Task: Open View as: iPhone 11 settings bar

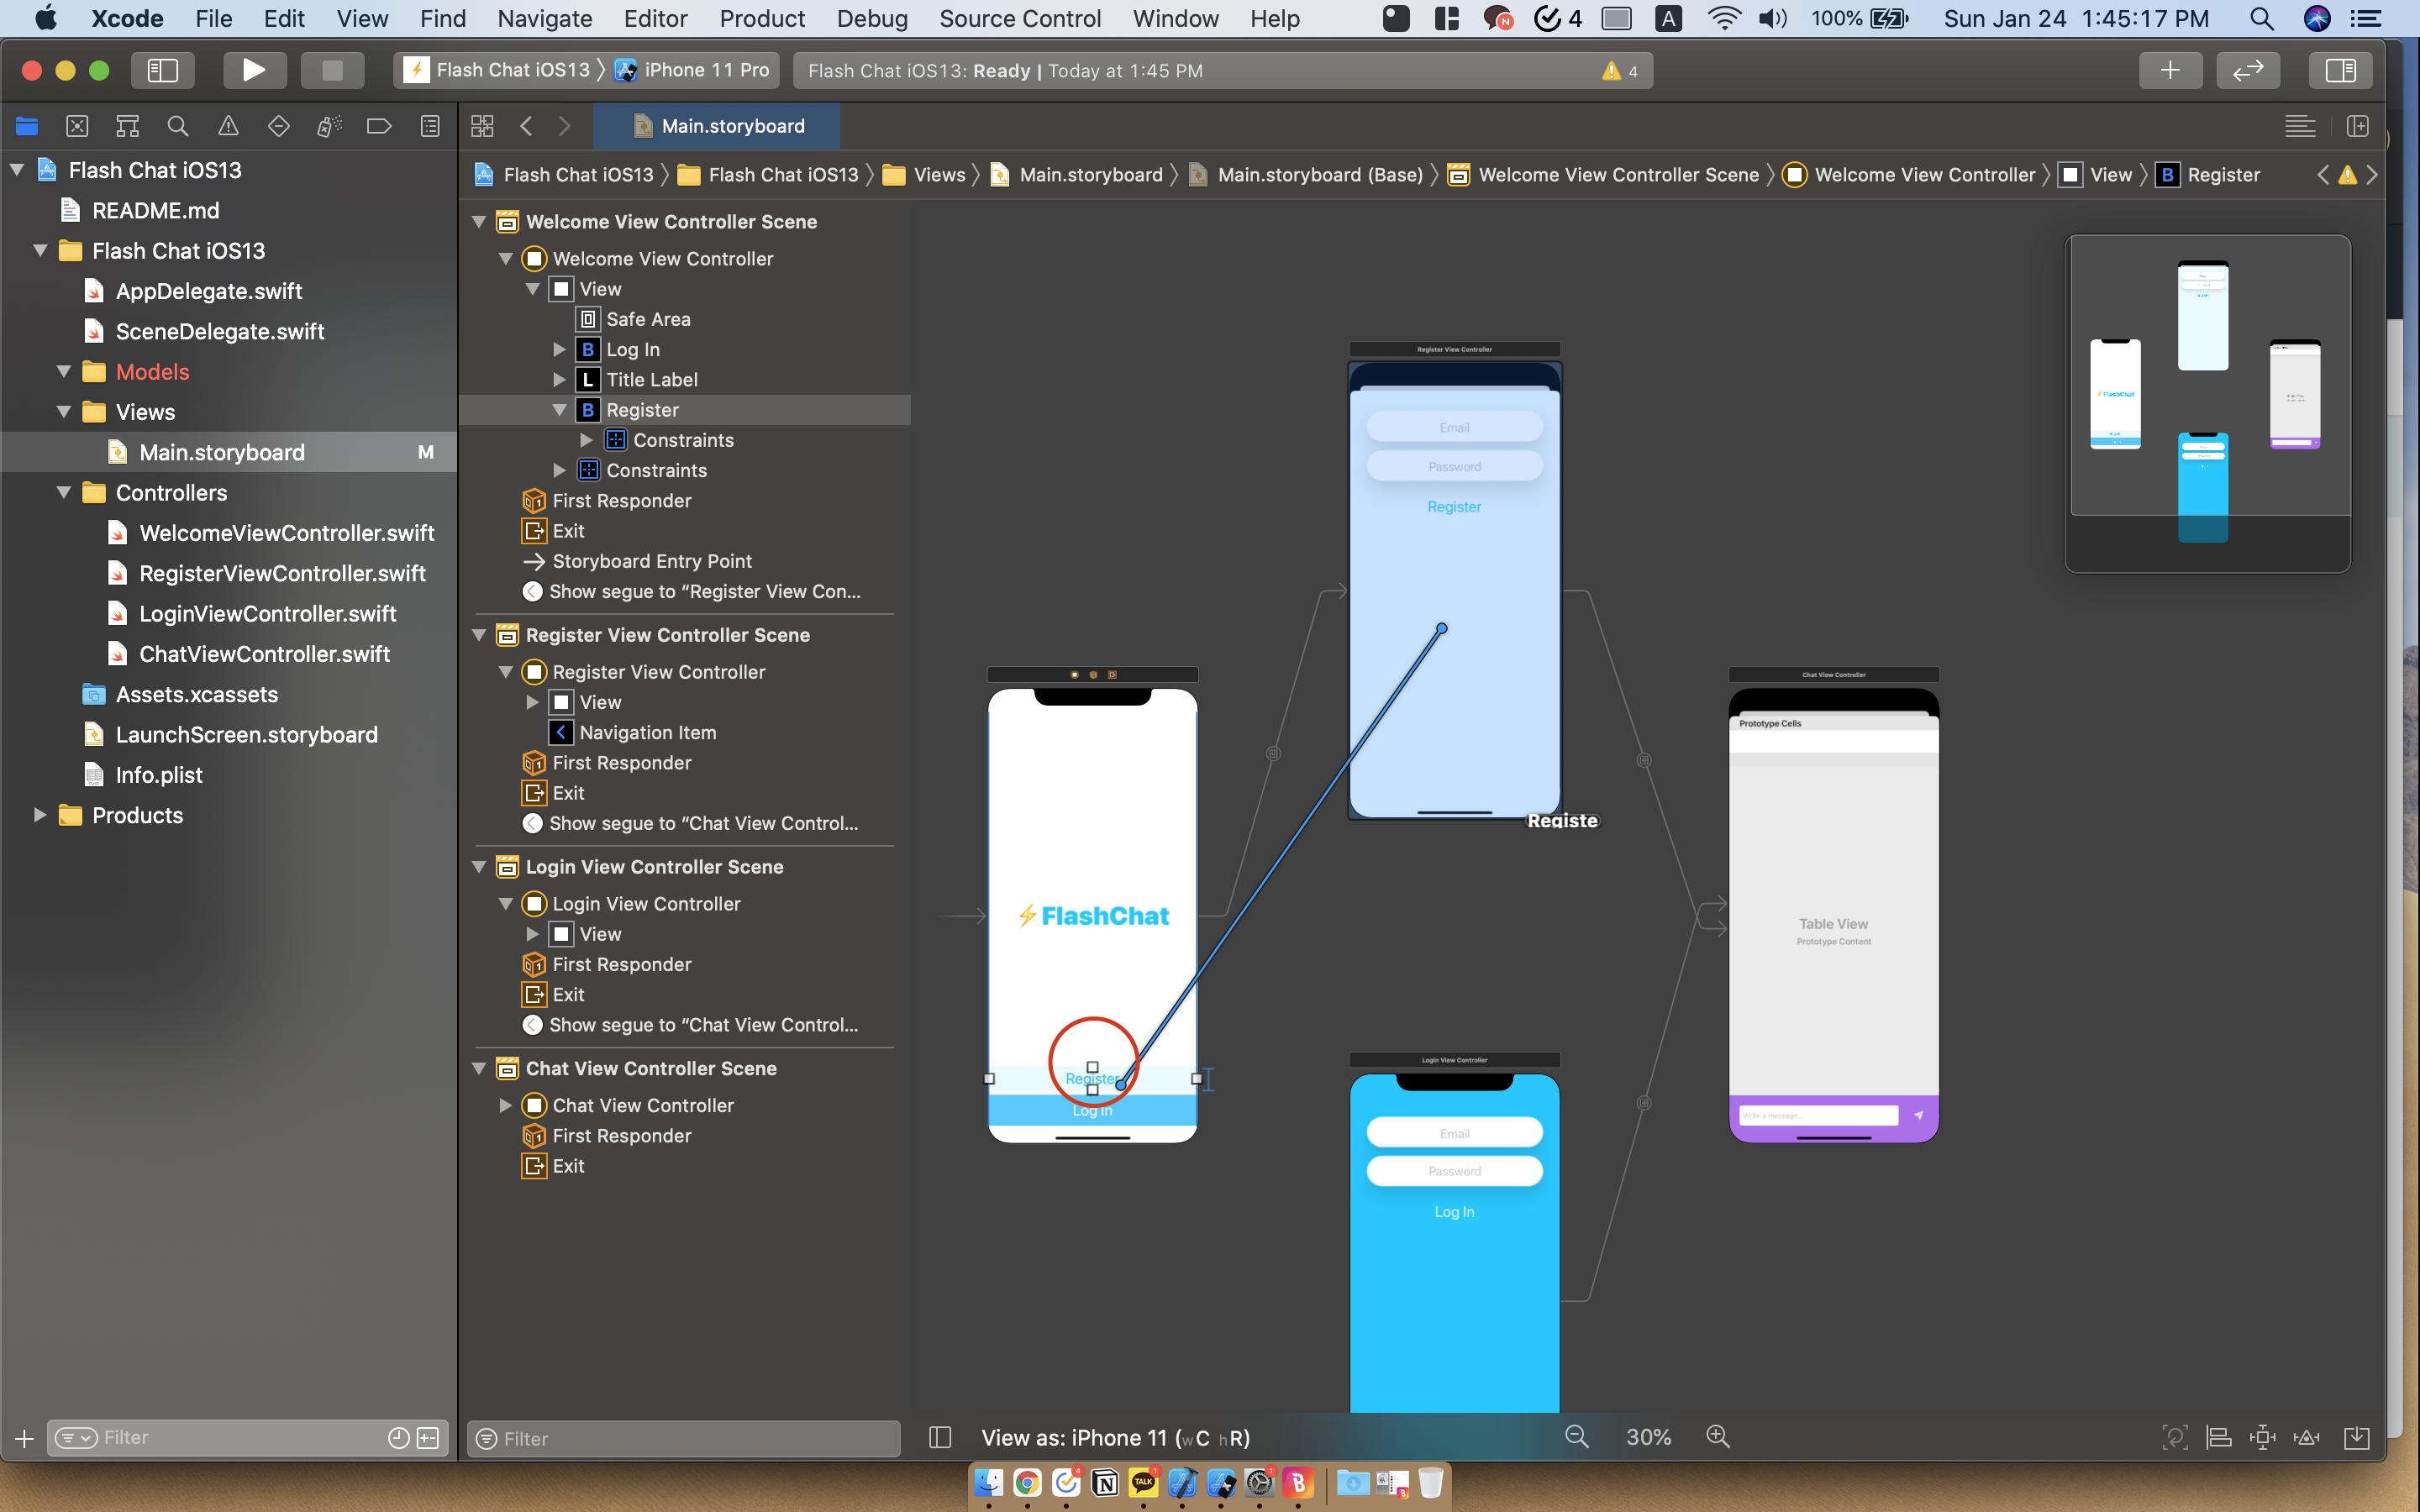Action: (1115, 1437)
